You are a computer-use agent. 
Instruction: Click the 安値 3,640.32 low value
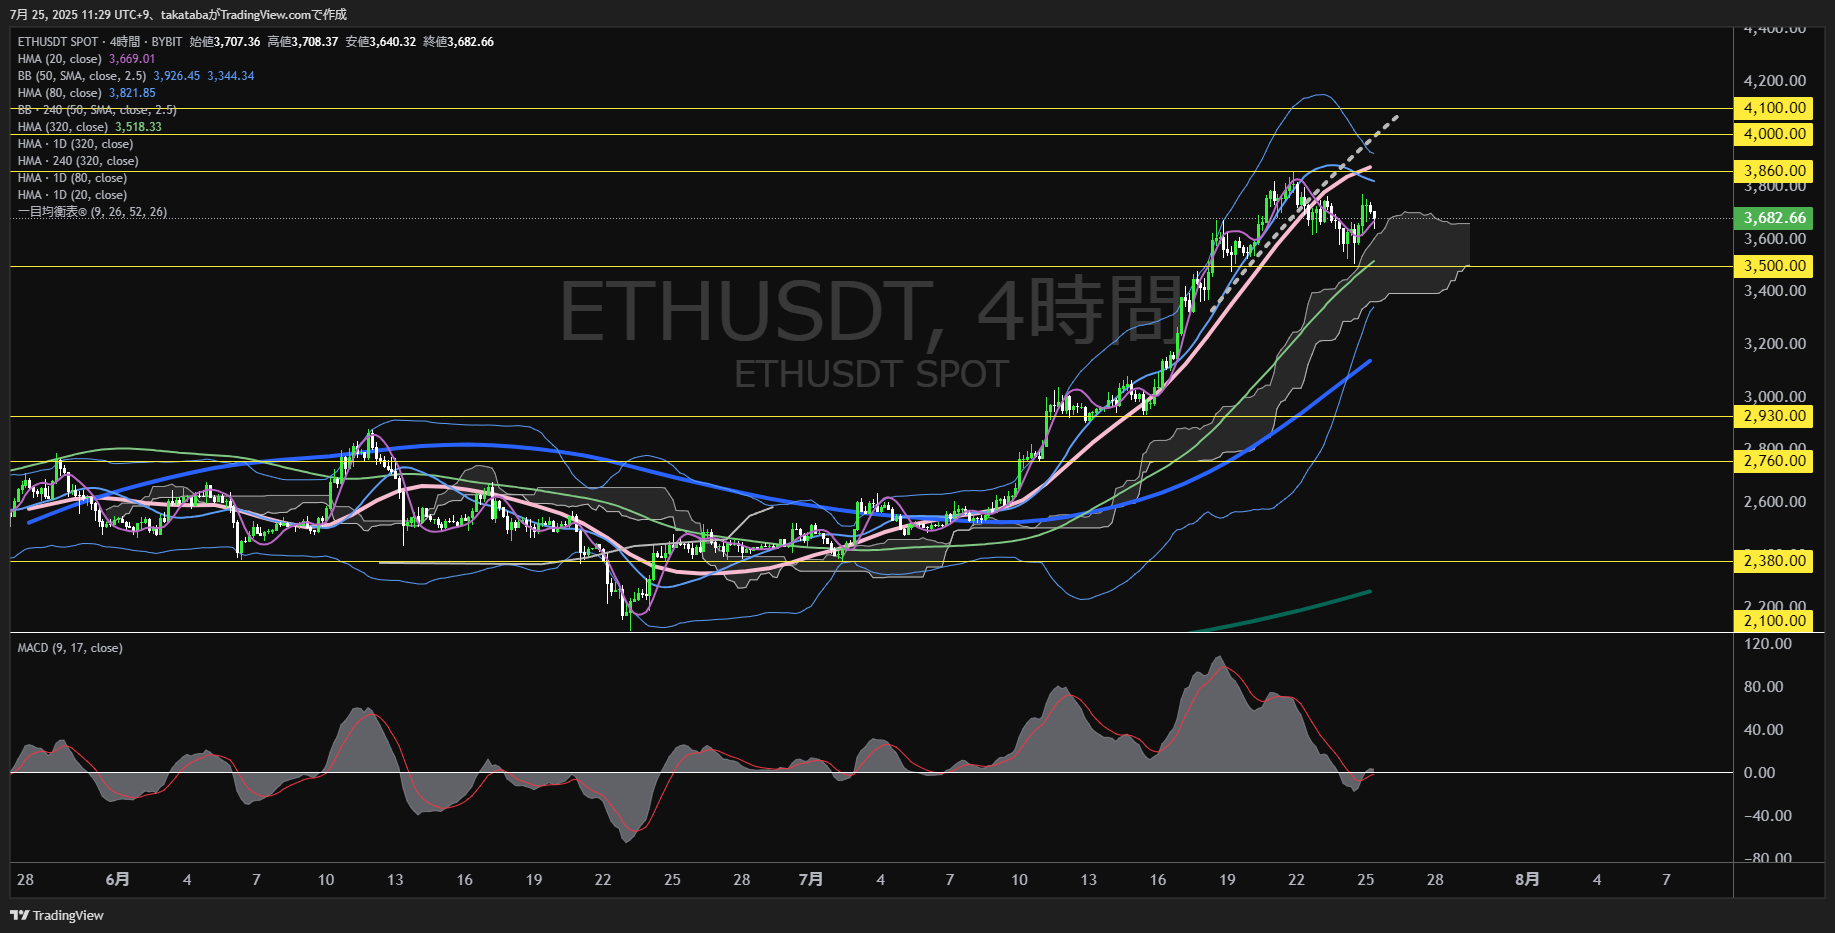click(381, 42)
